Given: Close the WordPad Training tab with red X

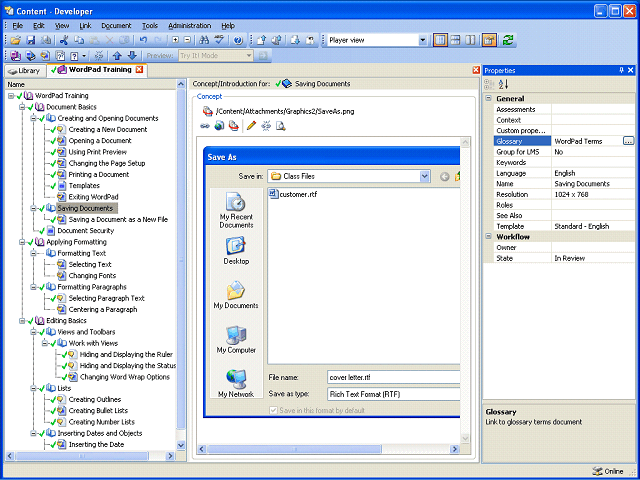Looking at the screenshot, I should point(139,69).
